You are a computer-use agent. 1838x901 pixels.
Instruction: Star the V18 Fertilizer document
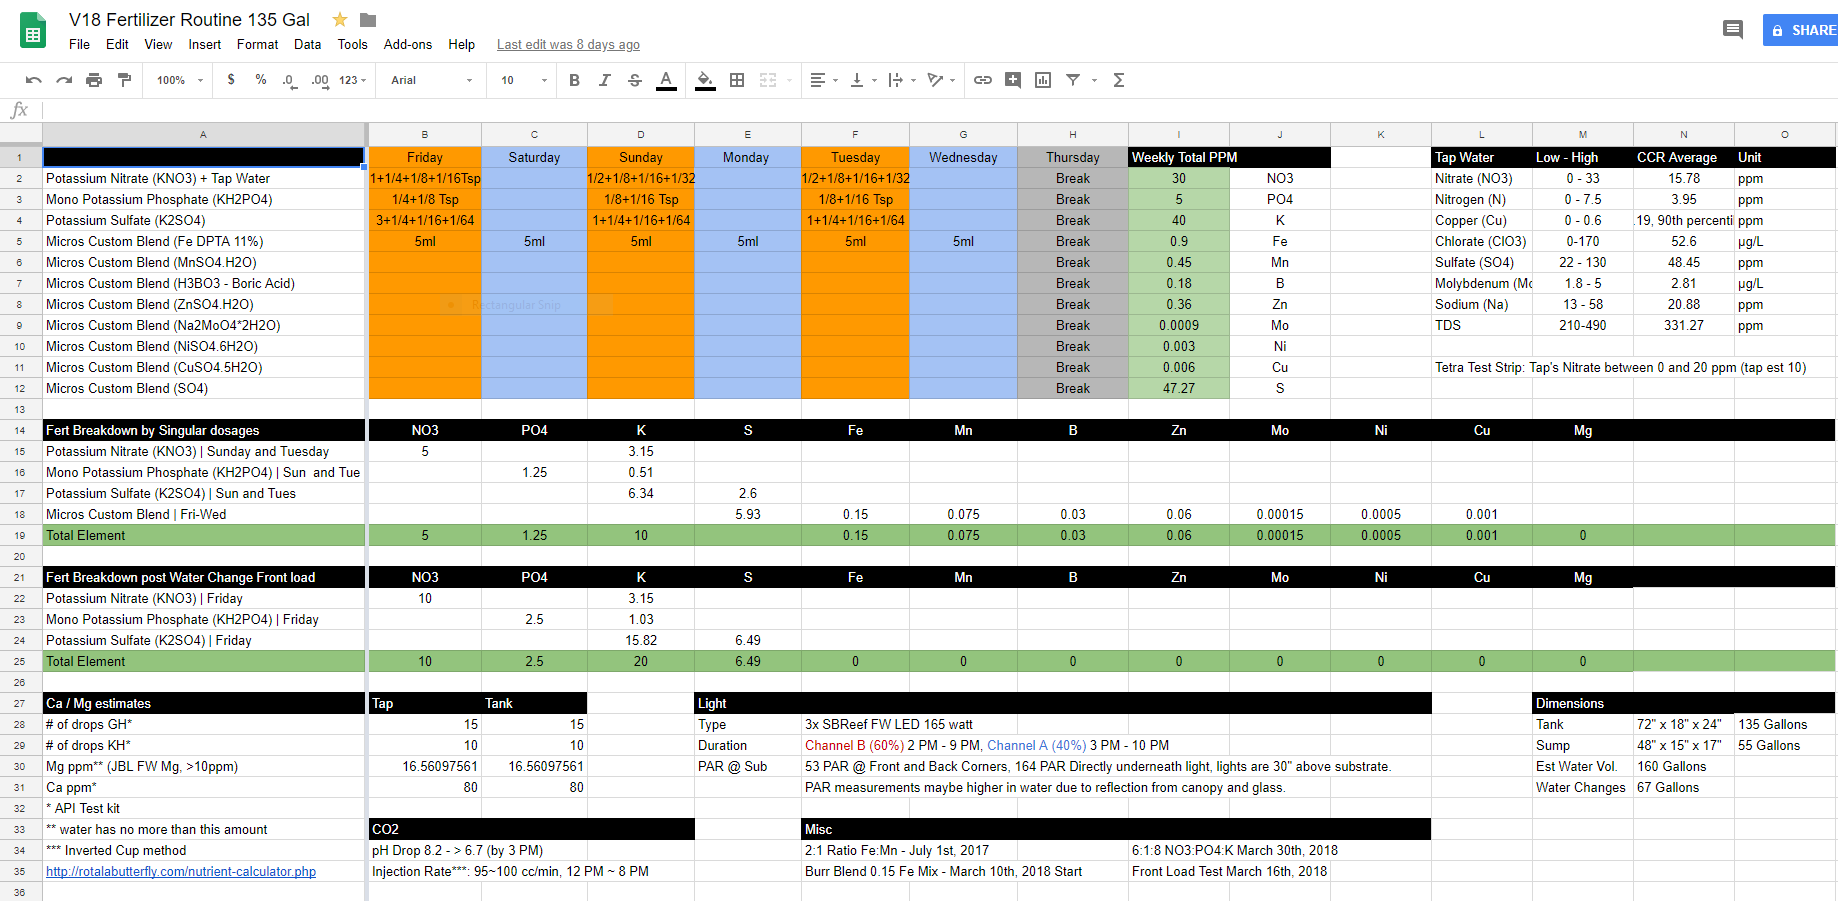(x=340, y=20)
